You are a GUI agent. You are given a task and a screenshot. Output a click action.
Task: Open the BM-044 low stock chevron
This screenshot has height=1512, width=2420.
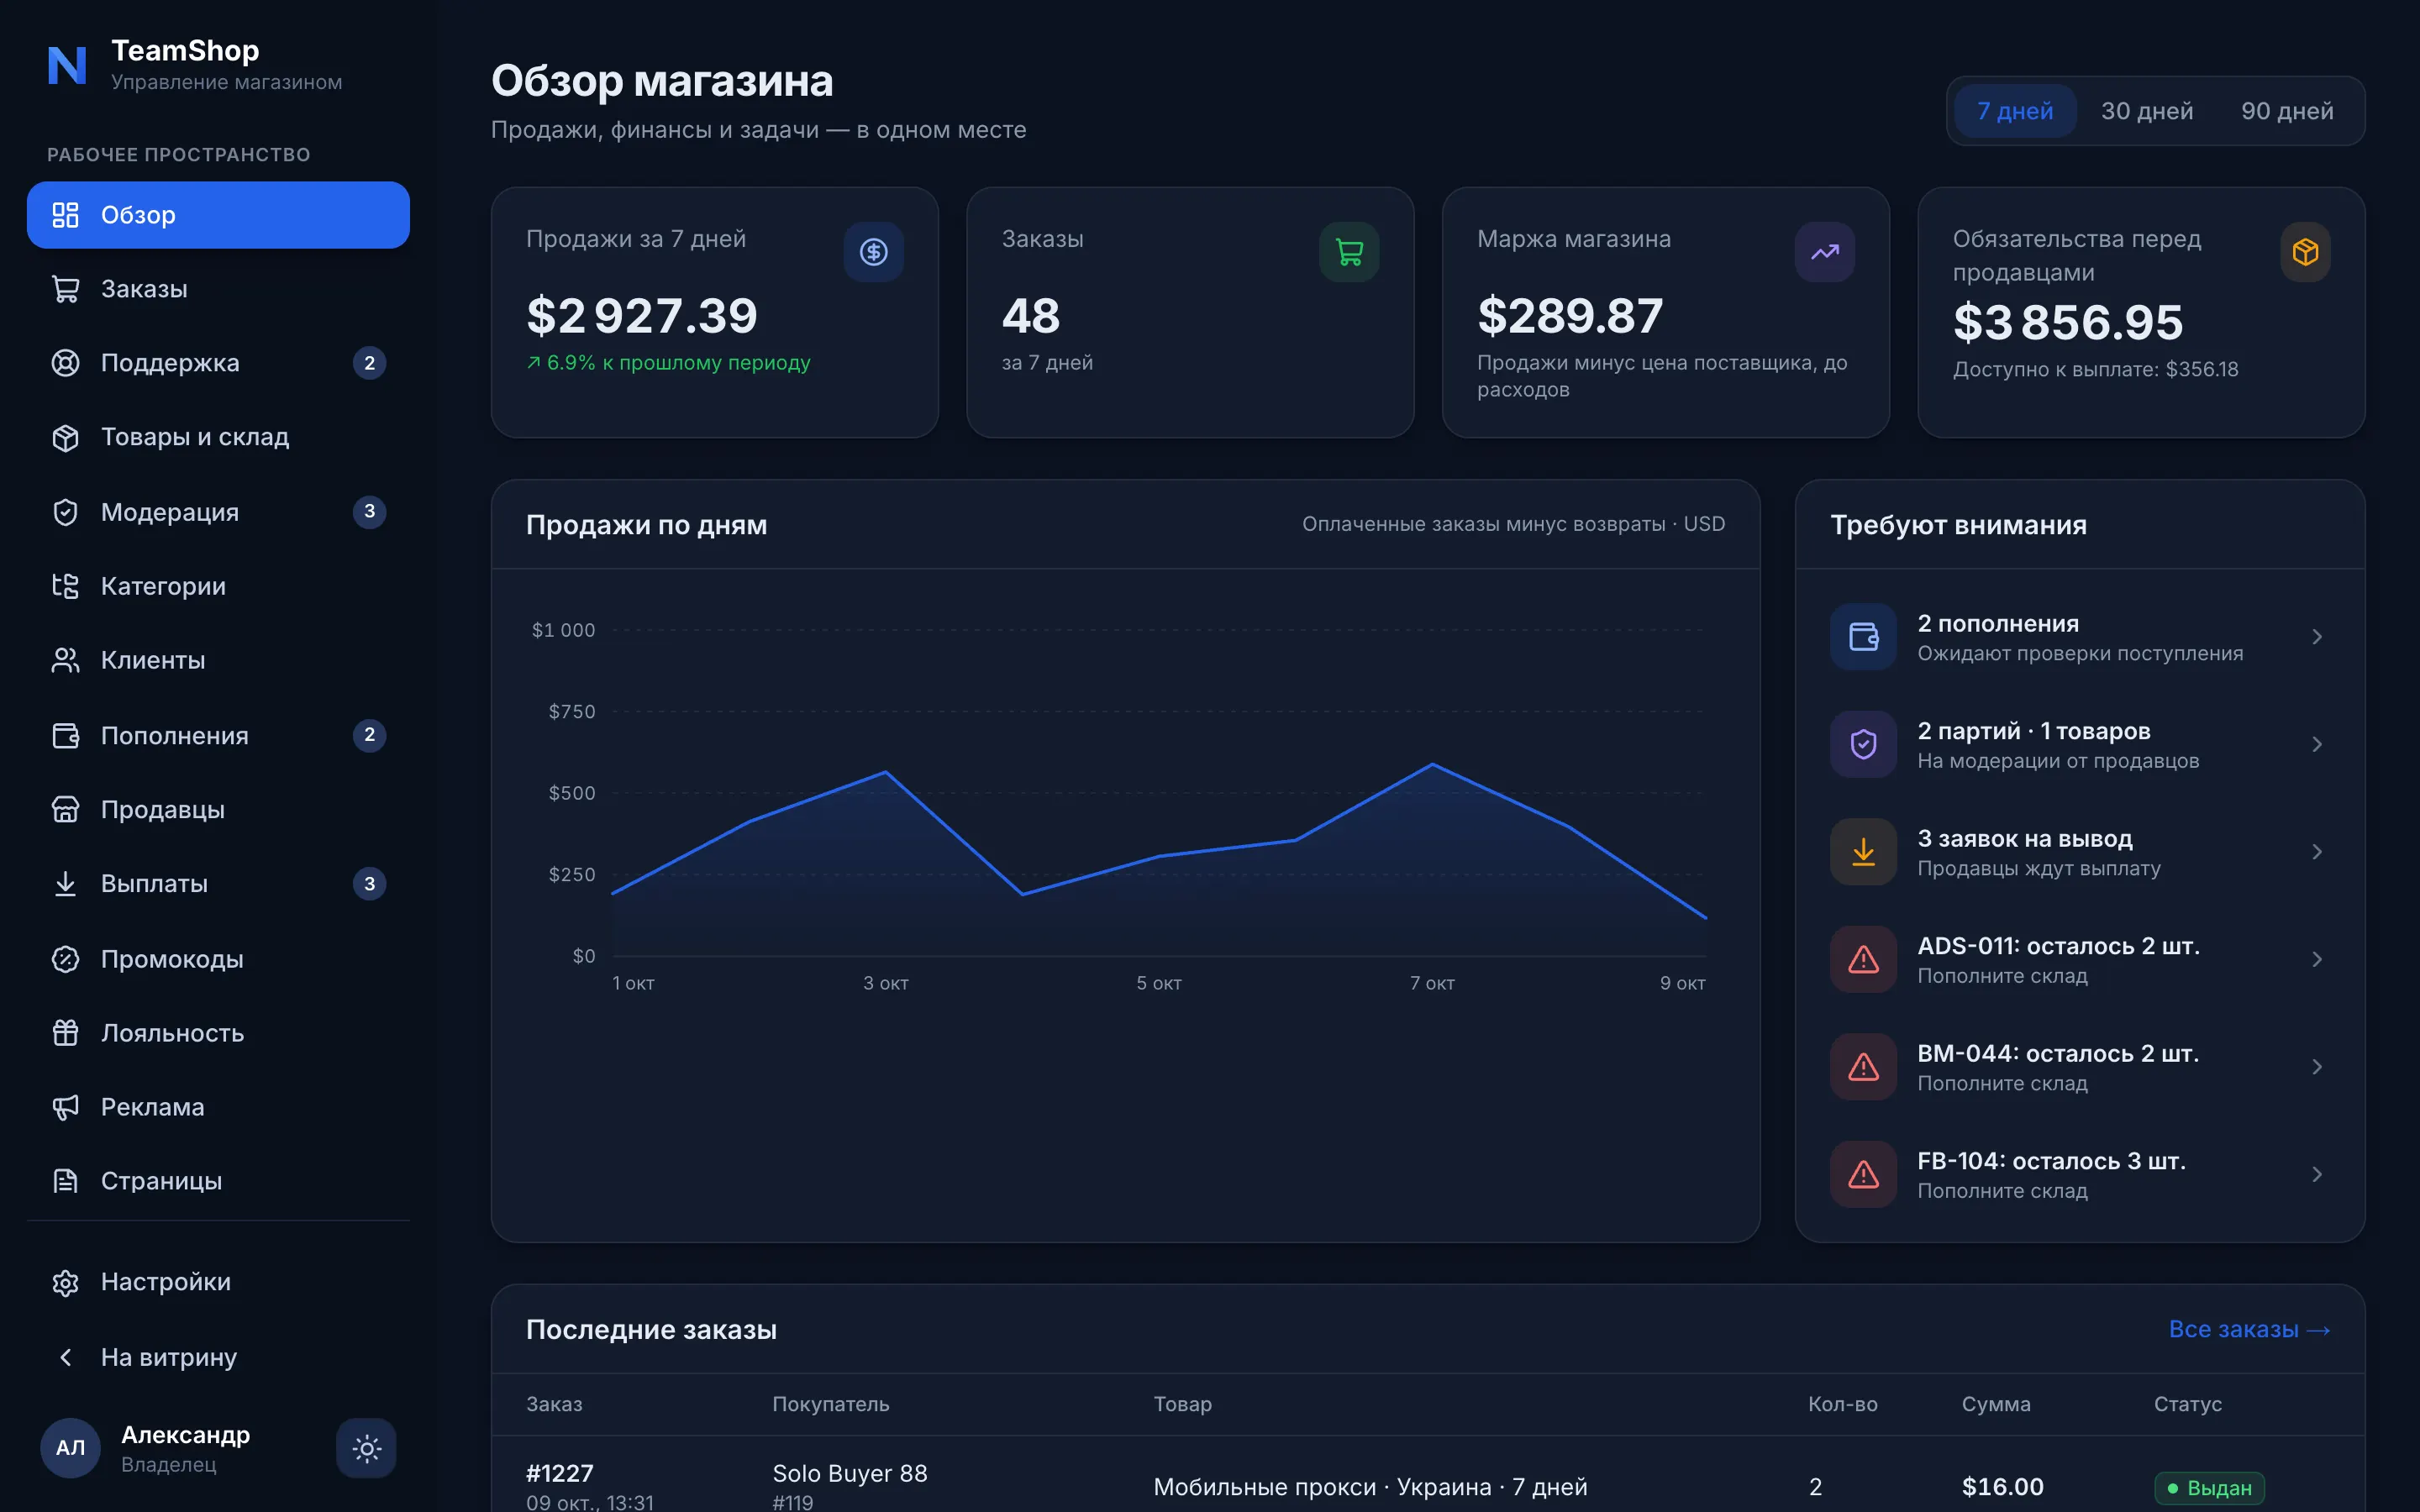(2317, 1067)
